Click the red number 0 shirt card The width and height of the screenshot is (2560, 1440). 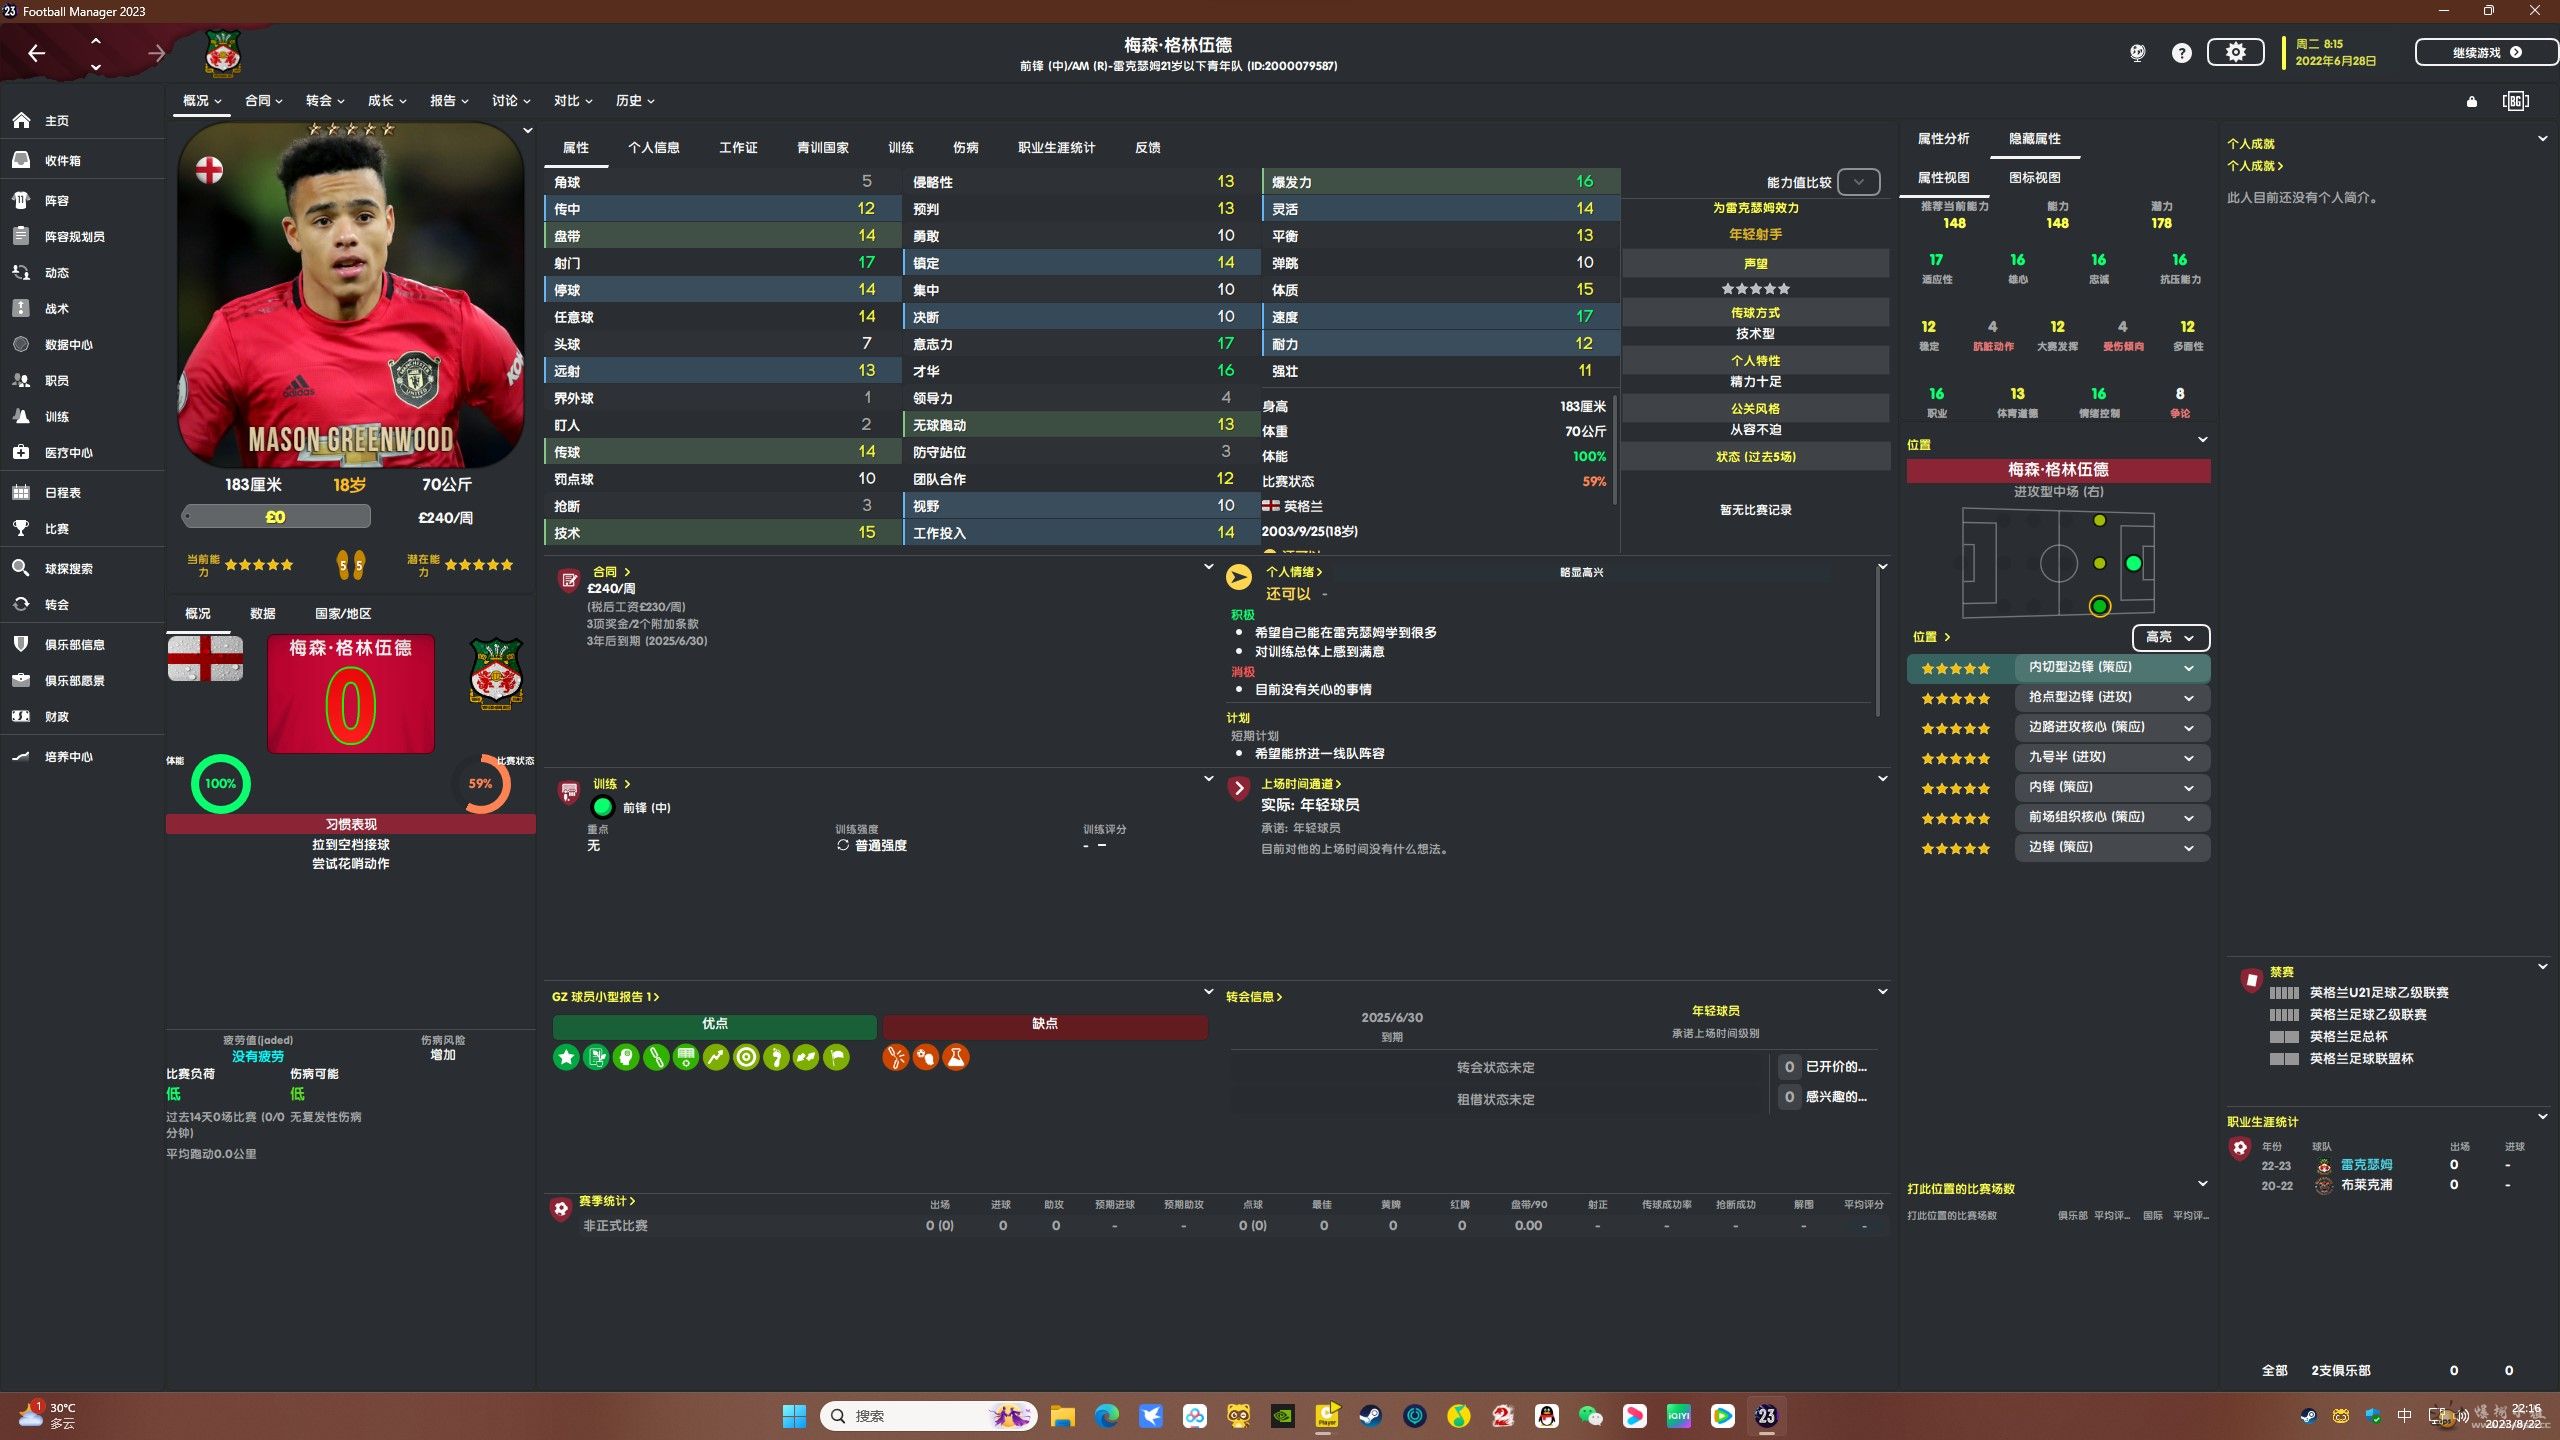pyautogui.click(x=351, y=693)
